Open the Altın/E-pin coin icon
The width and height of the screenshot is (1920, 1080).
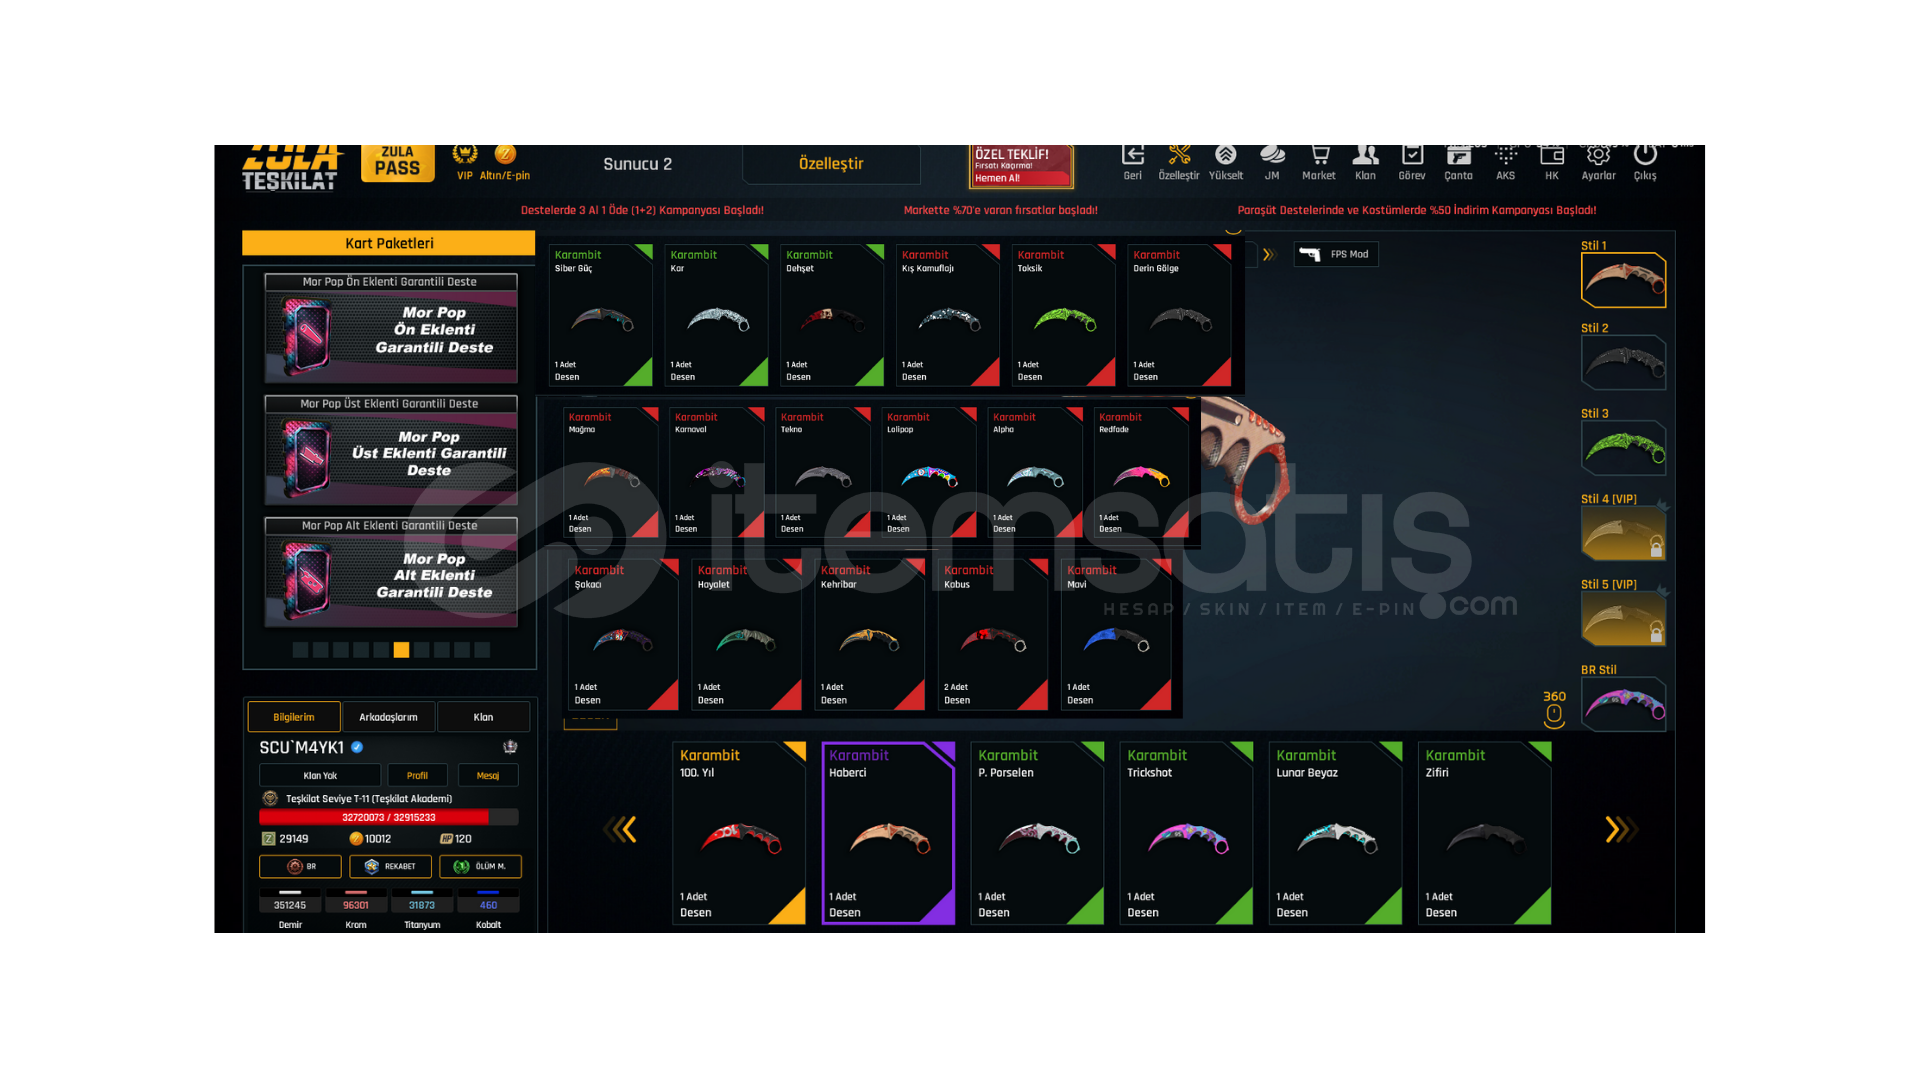(505, 155)
